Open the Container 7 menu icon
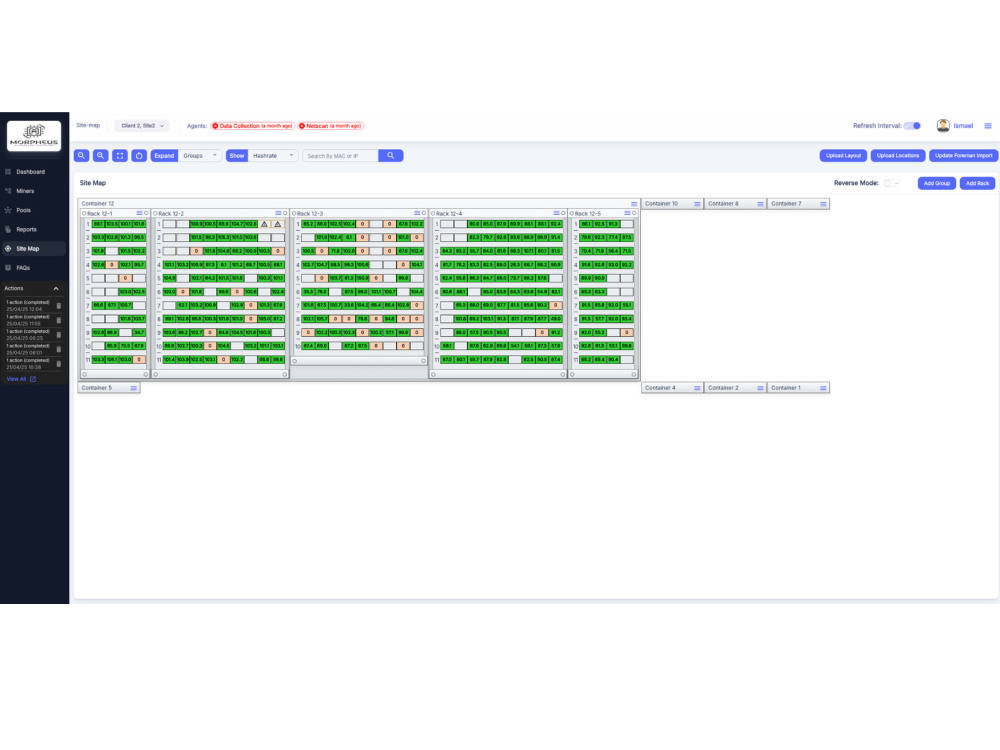The height and width of the screenshot is (750, 1000). 823,204
